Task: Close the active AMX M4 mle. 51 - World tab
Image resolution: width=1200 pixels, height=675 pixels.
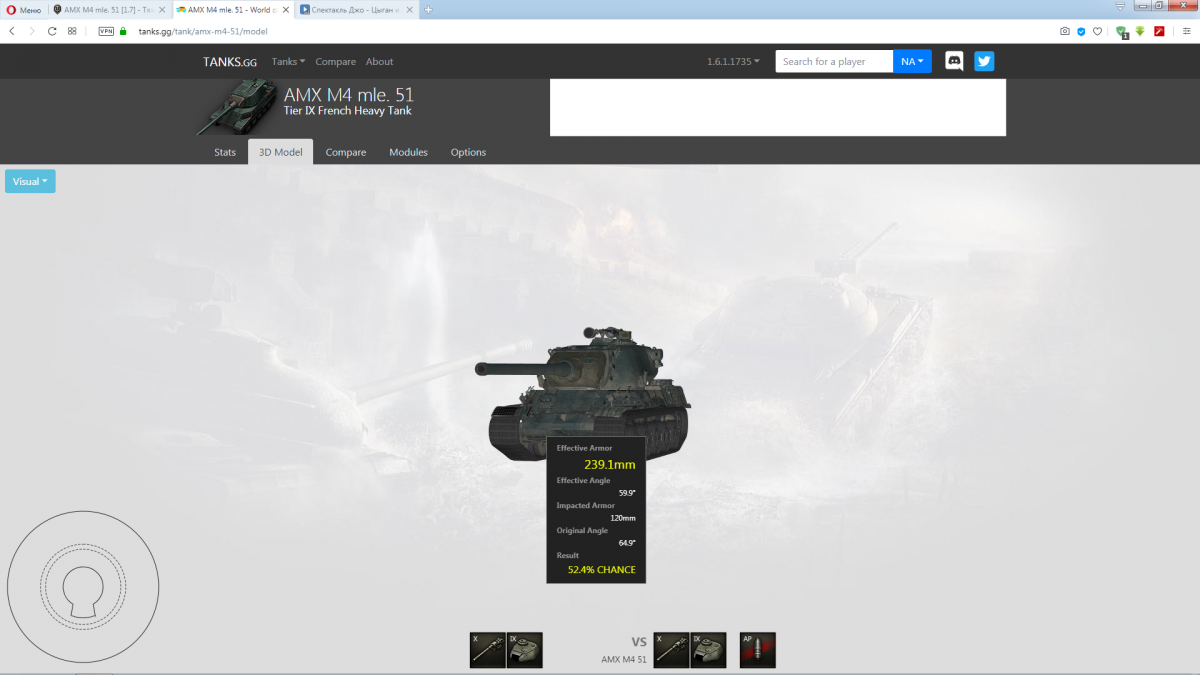Action: coord(286,9)
